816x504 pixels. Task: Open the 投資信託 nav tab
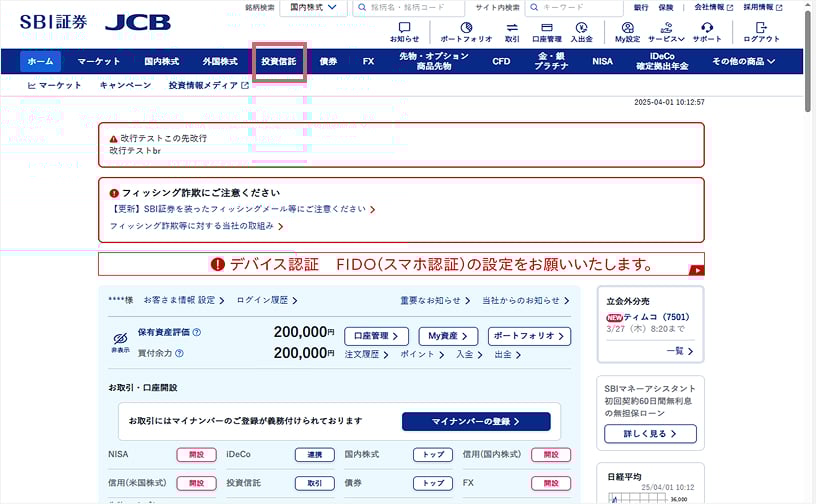(x=279, y=61)
